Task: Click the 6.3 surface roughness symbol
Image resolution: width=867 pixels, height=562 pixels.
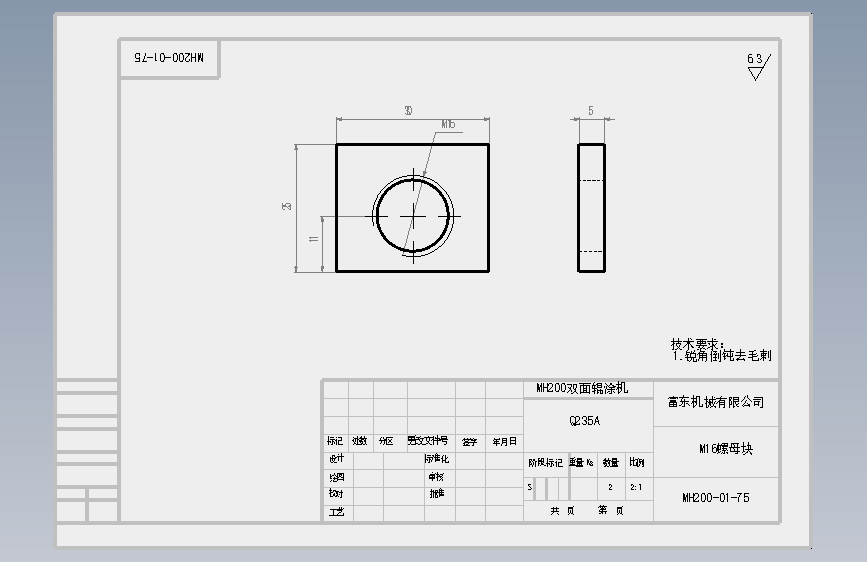Action: [x=759, y=66]
